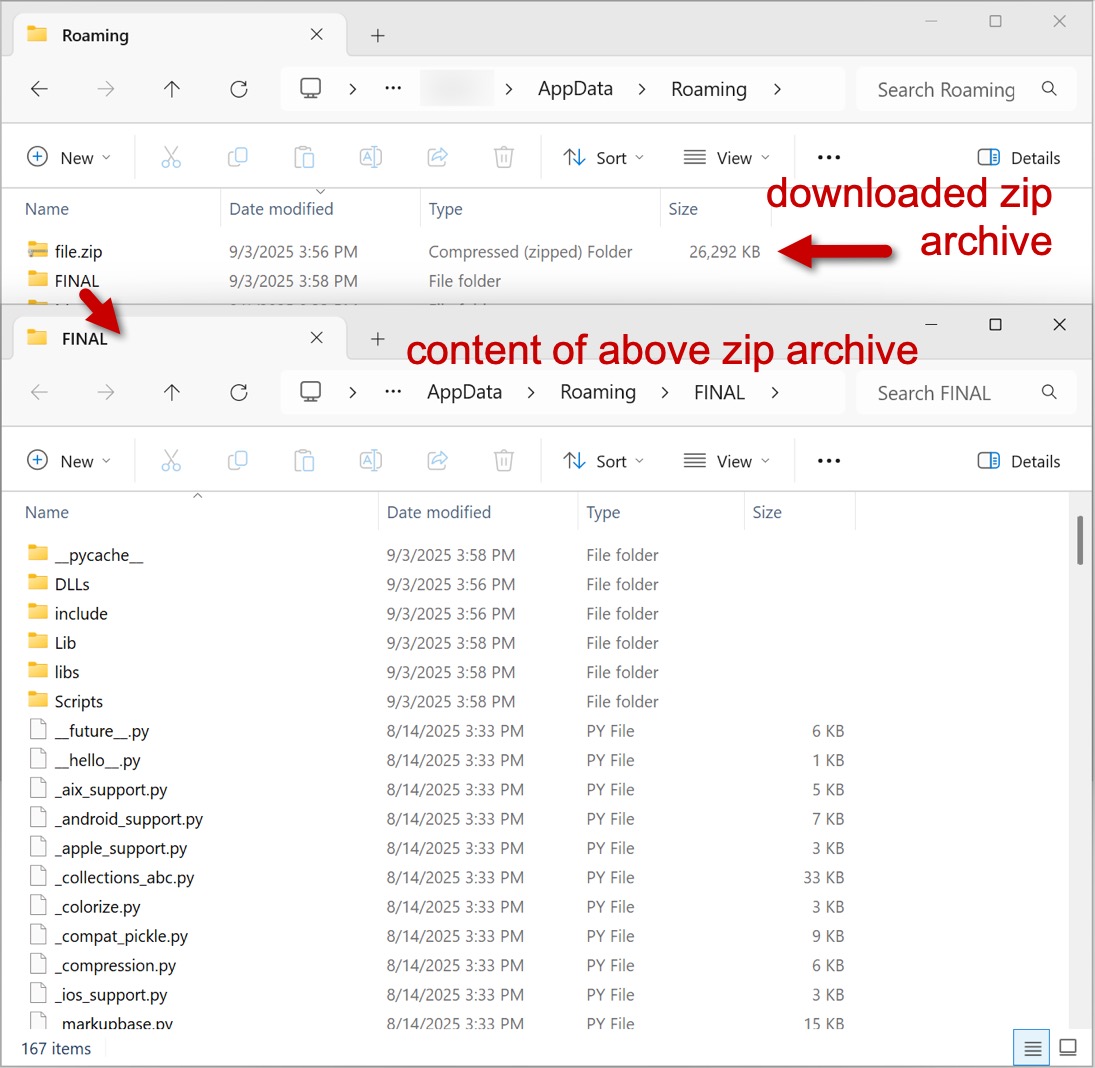The height and width of the screenshot is (1068, 1095).
Task: Open a new tab in Roaming window
Action: point(378,36)
